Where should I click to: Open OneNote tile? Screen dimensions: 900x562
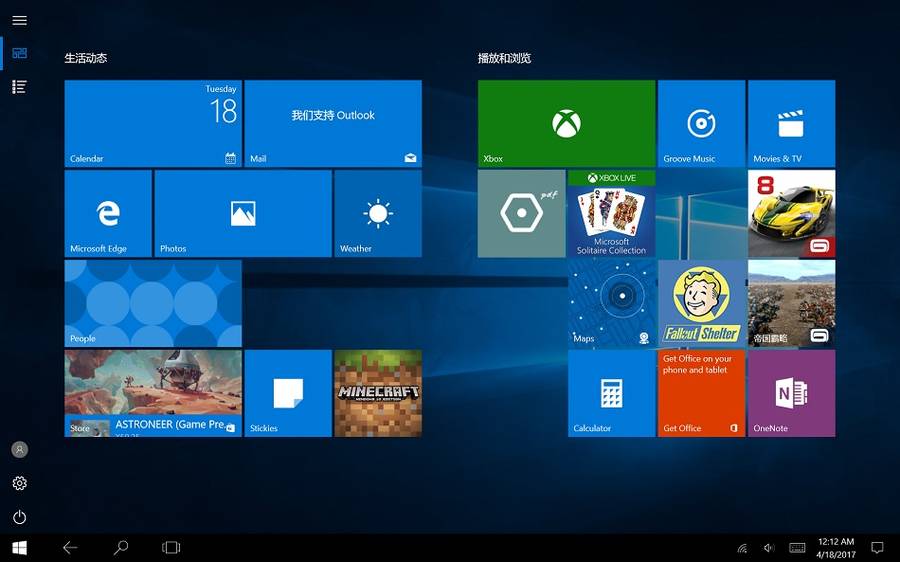coord(791,393)
